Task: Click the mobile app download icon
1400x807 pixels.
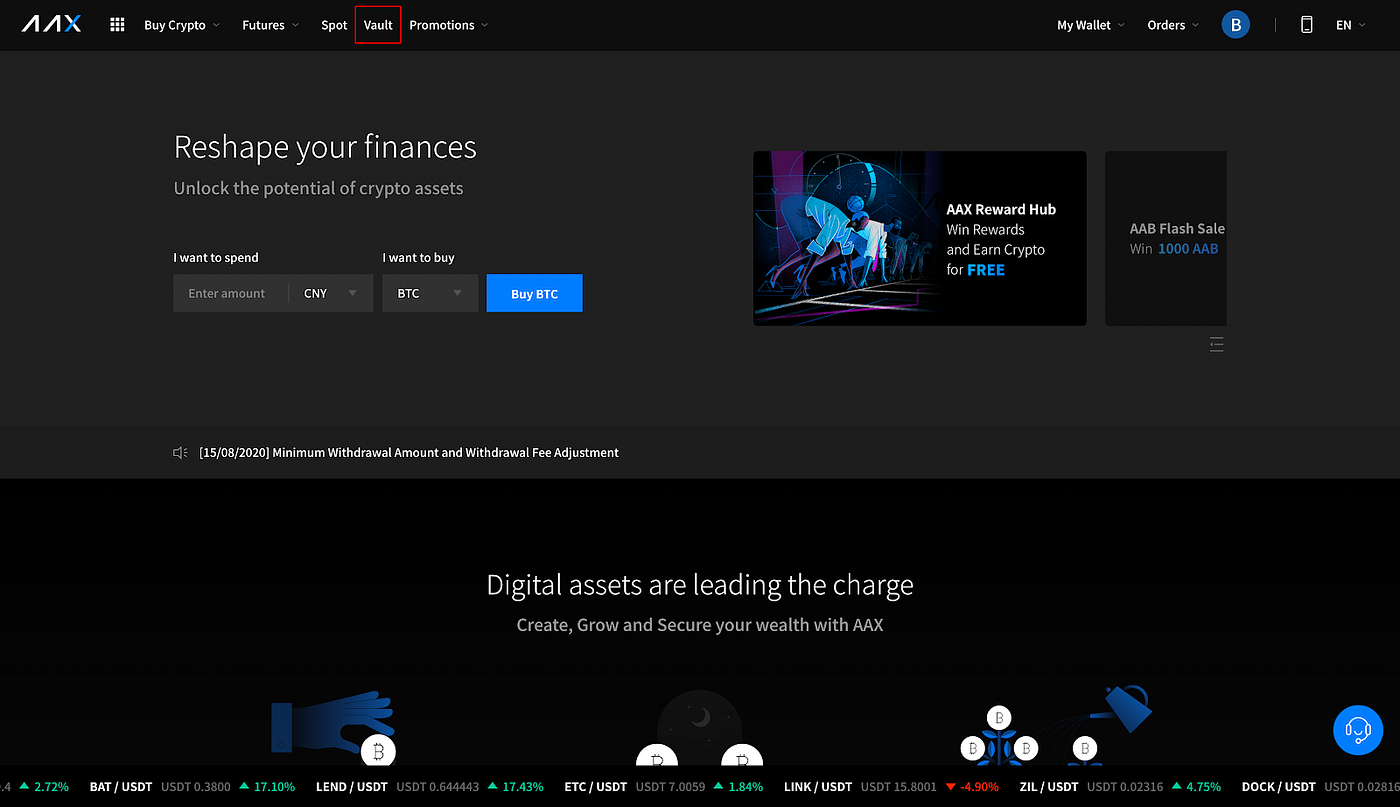Action: [1306, 24]
